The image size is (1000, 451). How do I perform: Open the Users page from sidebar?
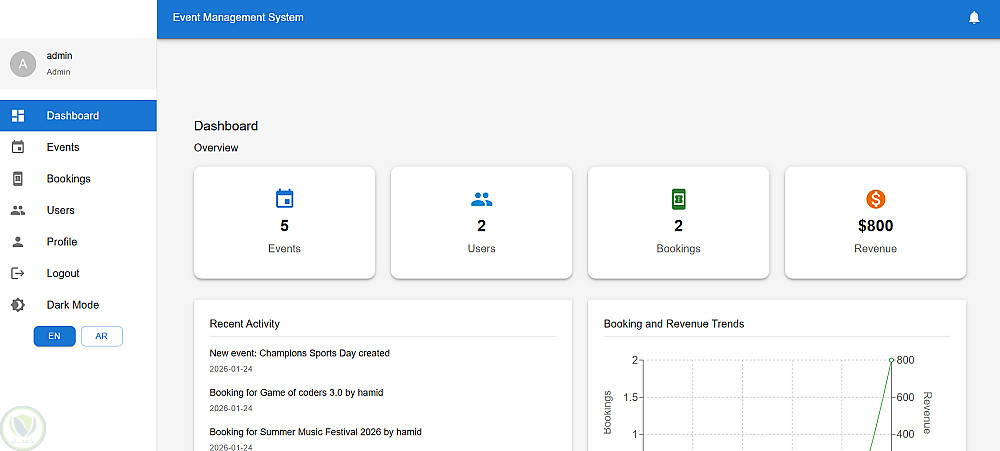(x=78, y=210)
